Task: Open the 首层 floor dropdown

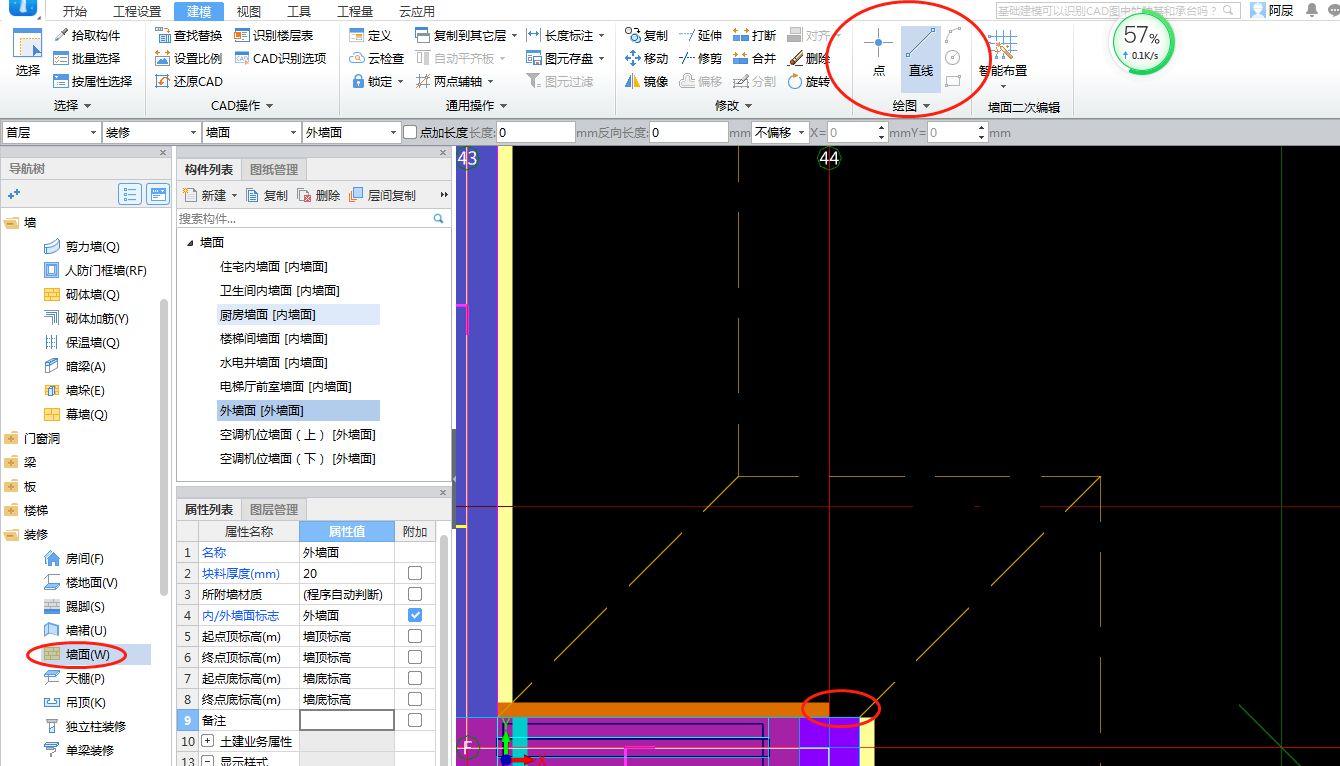Action: (51, 132)
